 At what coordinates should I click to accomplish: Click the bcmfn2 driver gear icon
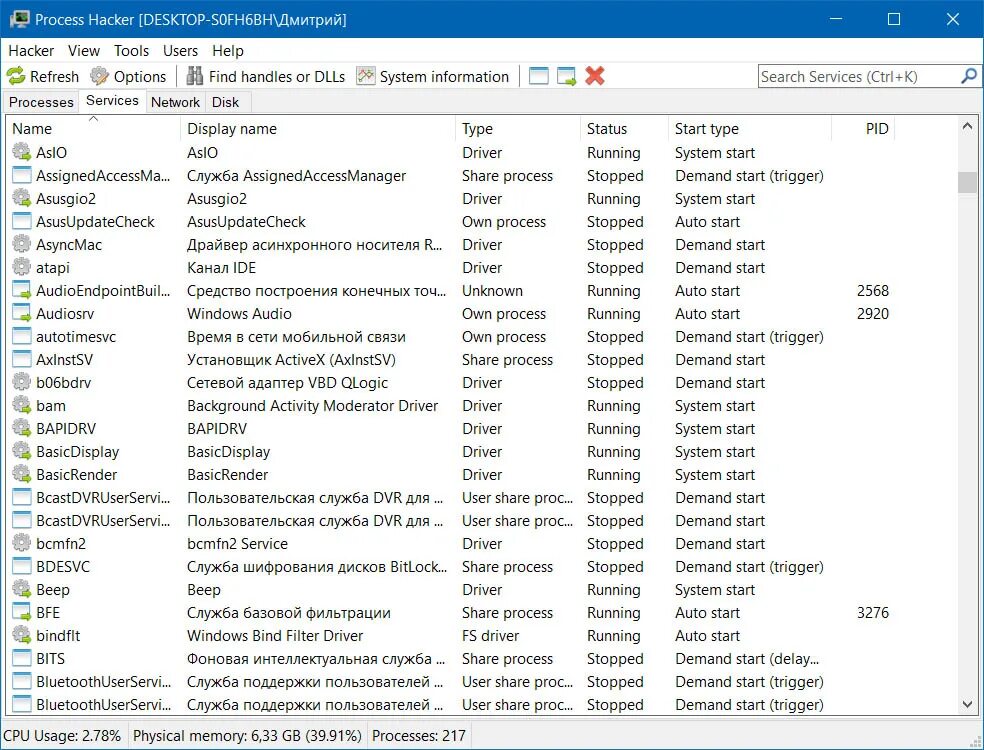[21, 544]
